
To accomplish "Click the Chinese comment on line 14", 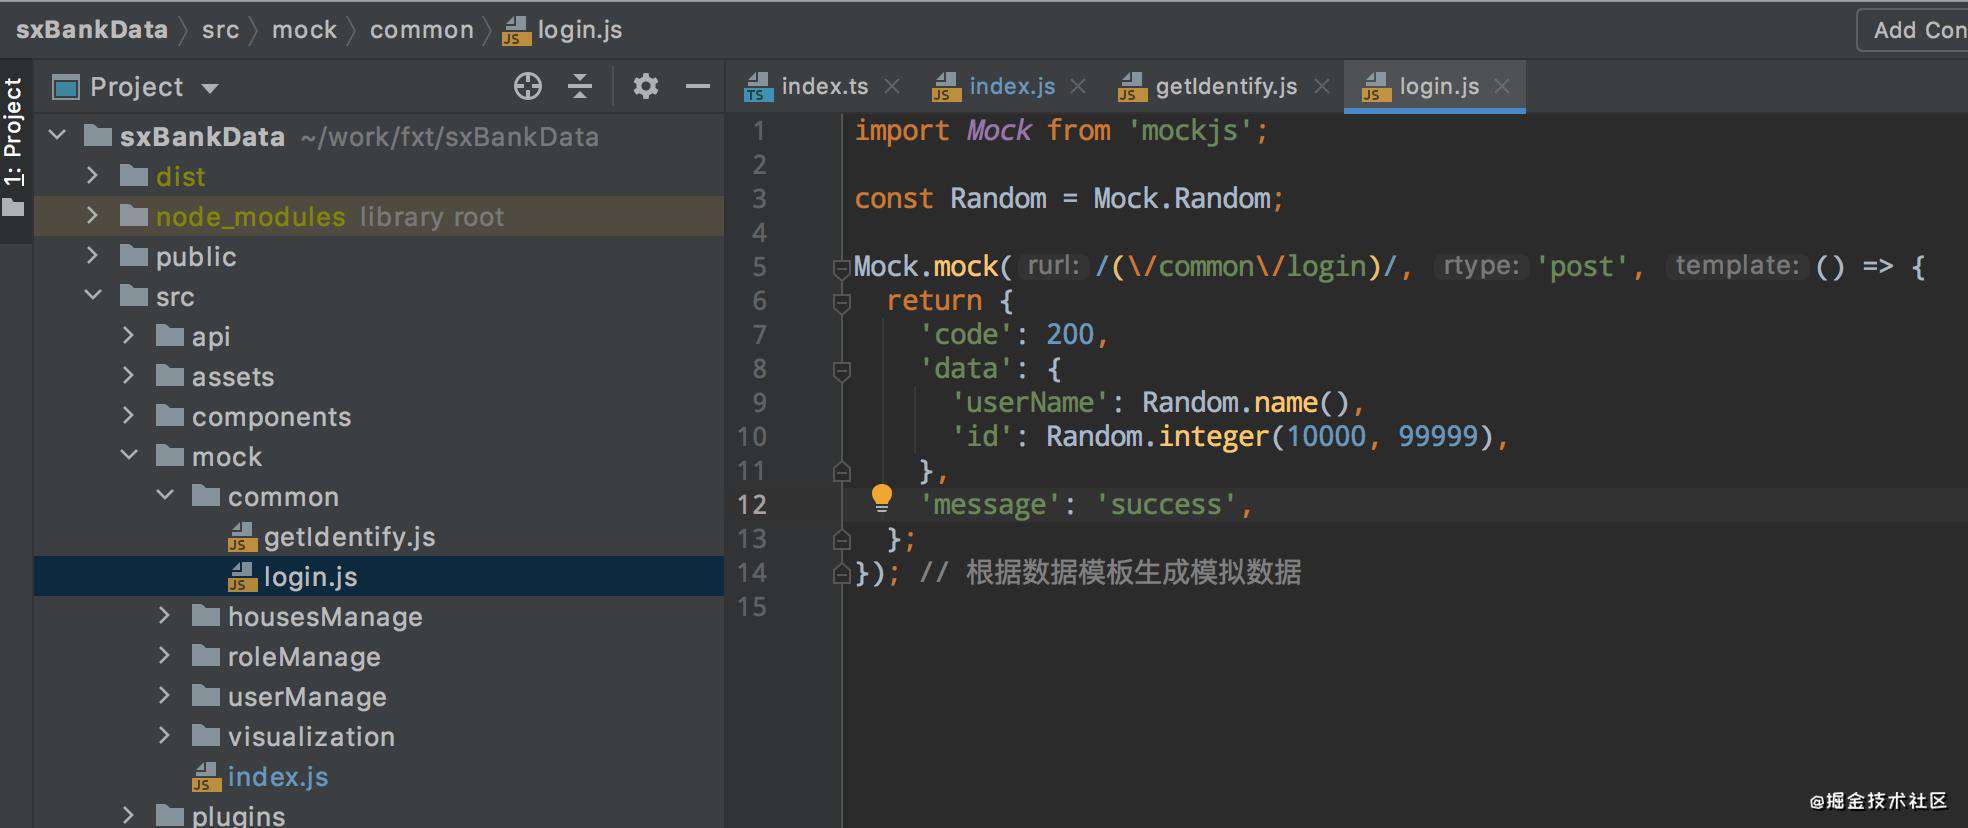I will [x=1110, y=573].
